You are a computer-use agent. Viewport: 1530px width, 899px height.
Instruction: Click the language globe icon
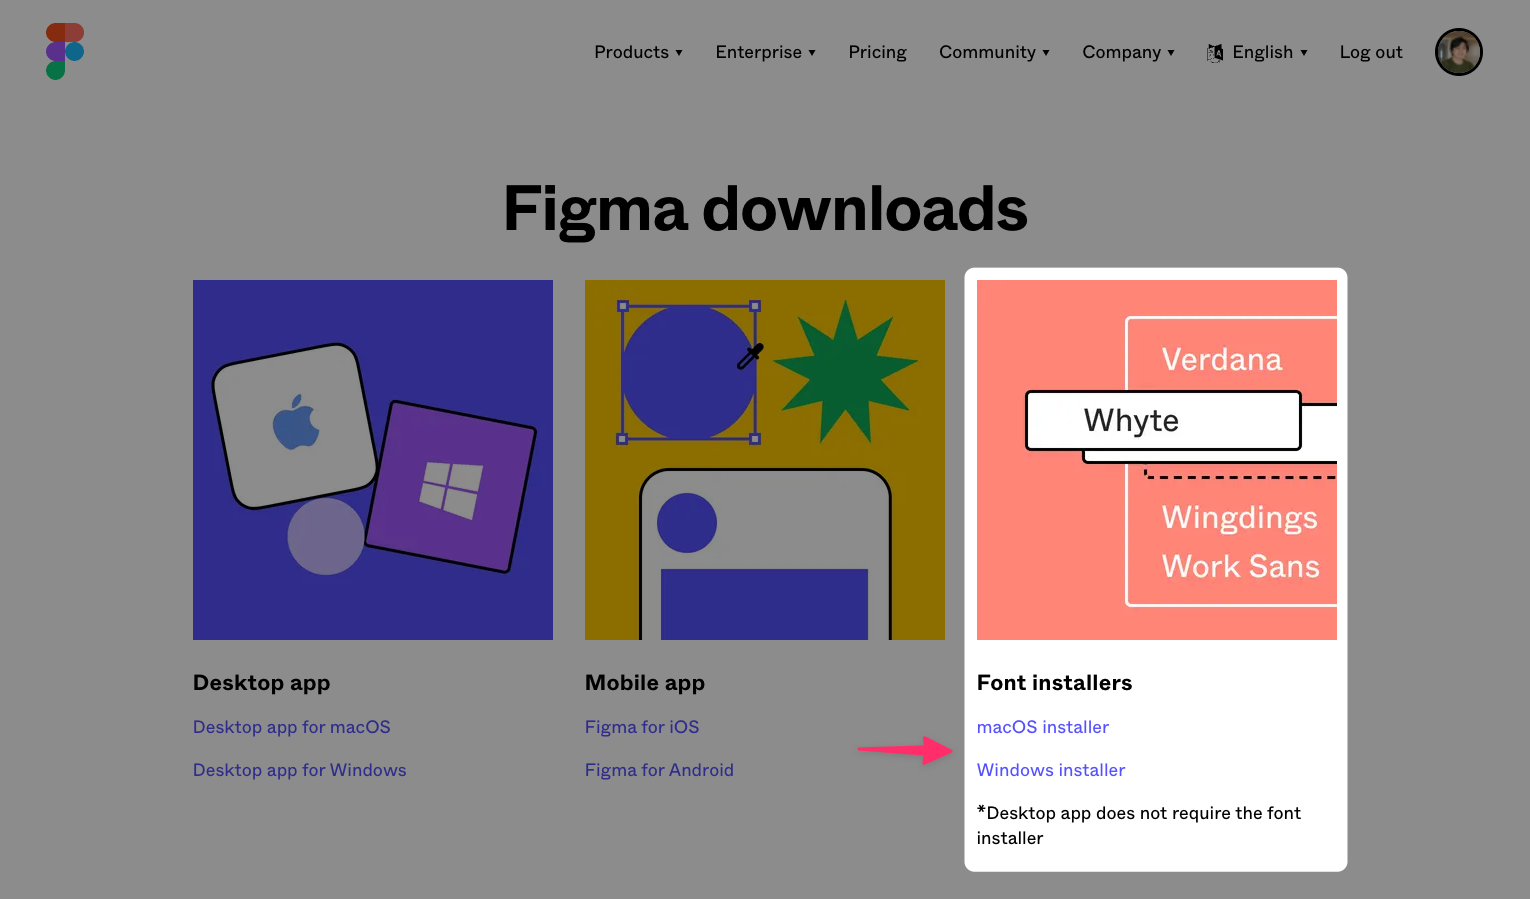pos(1215,53)
